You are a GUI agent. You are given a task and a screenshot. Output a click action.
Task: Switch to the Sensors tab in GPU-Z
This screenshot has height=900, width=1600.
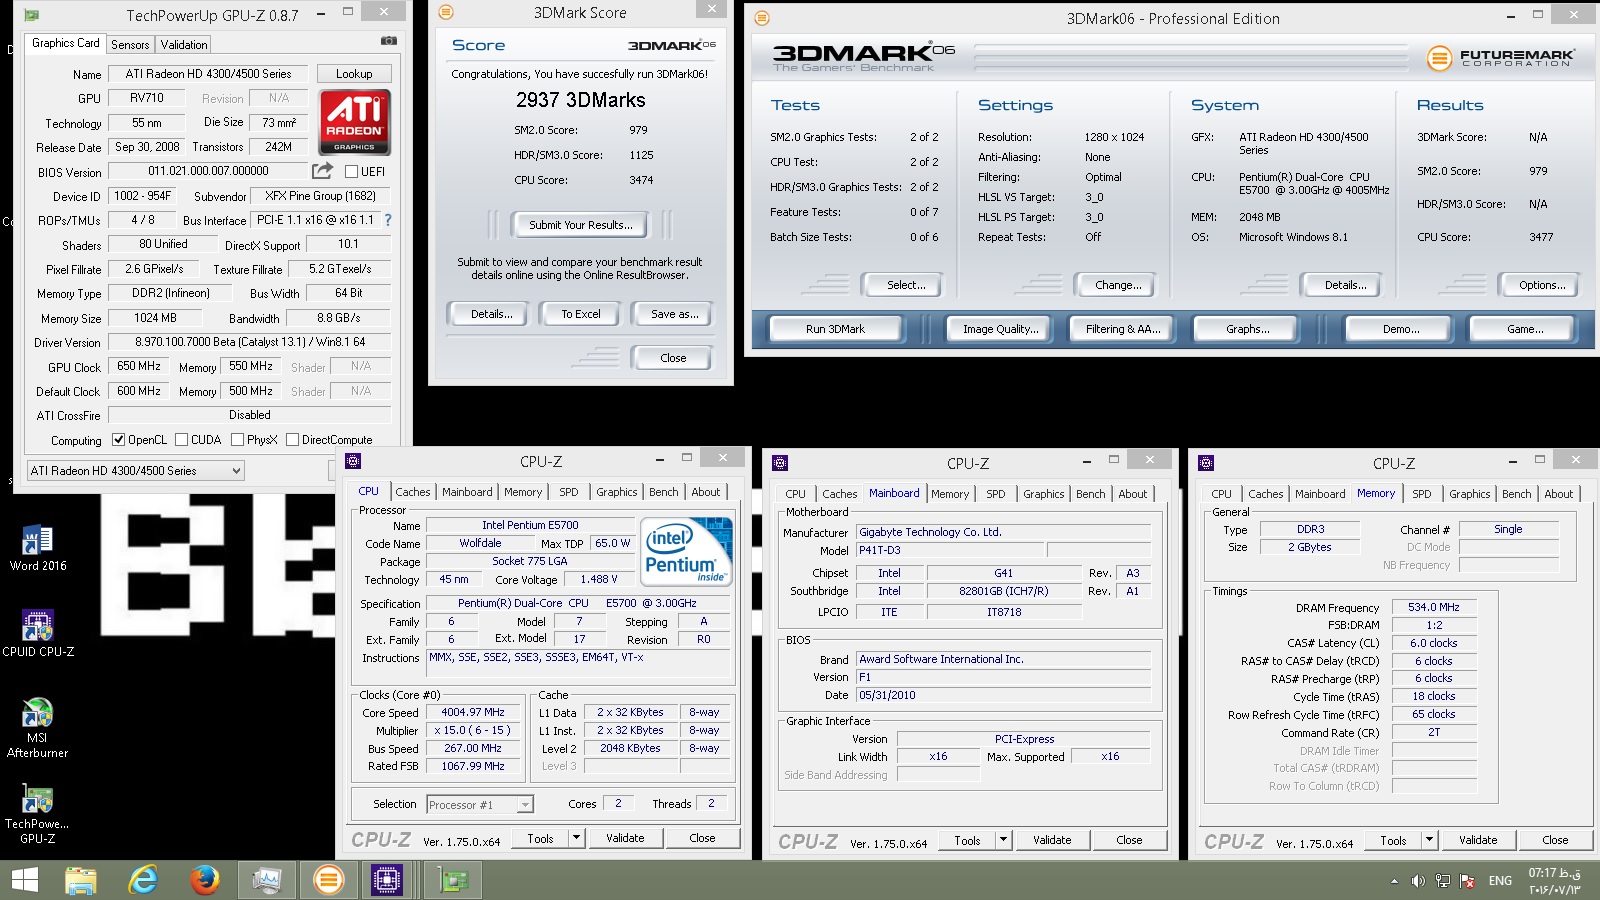130,45
